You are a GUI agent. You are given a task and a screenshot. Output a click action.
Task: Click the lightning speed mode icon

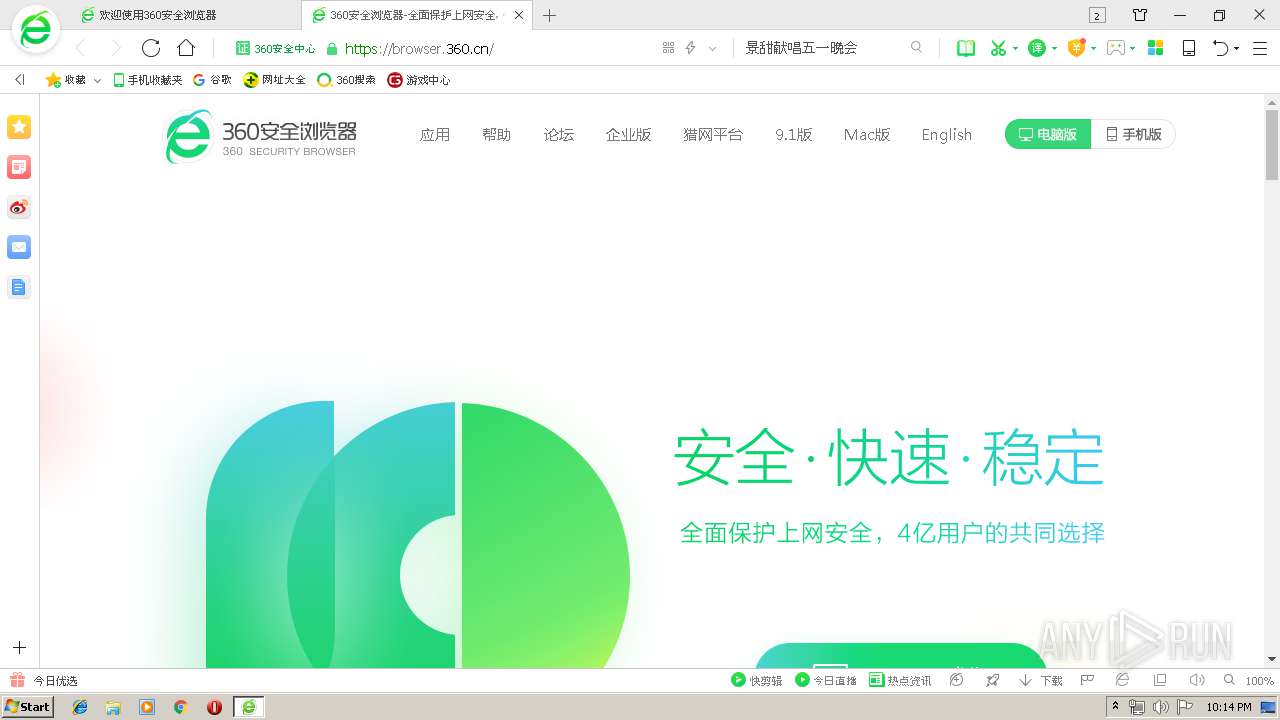pos(690,48)
